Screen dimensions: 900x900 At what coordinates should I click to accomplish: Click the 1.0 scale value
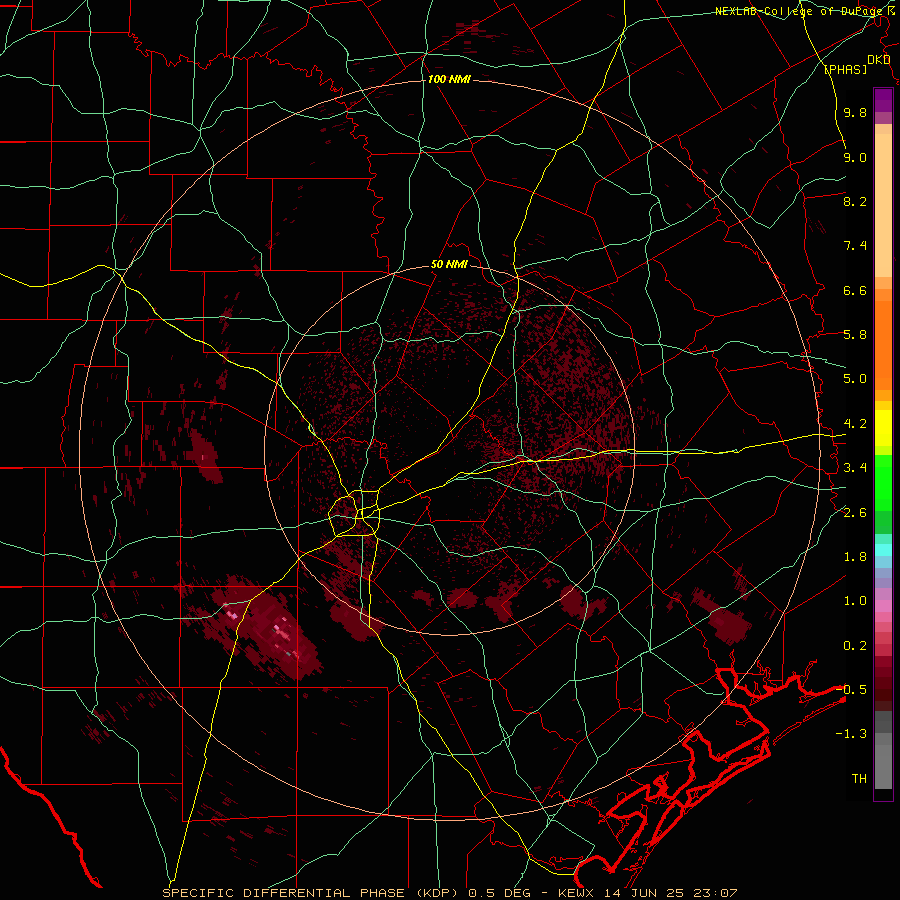pyautogui.click(x=855, y=601)
